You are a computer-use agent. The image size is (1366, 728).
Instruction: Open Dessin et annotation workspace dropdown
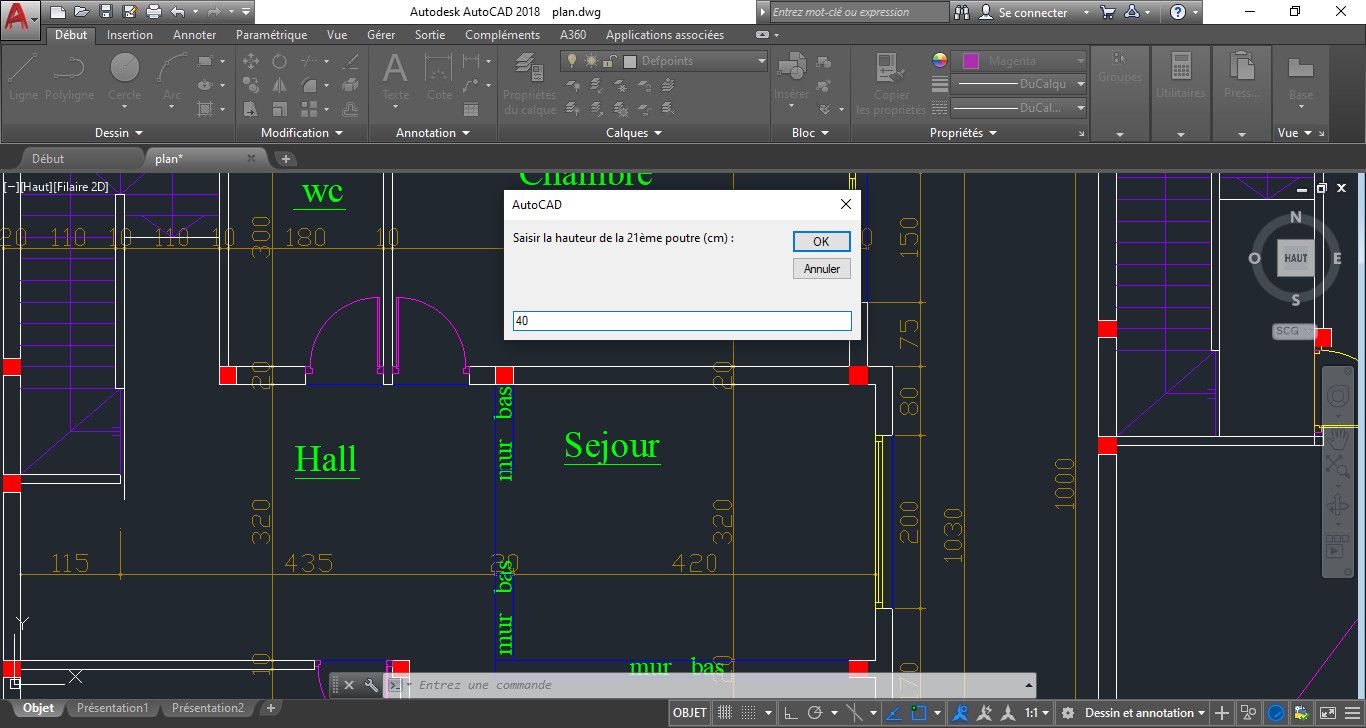1146,713
